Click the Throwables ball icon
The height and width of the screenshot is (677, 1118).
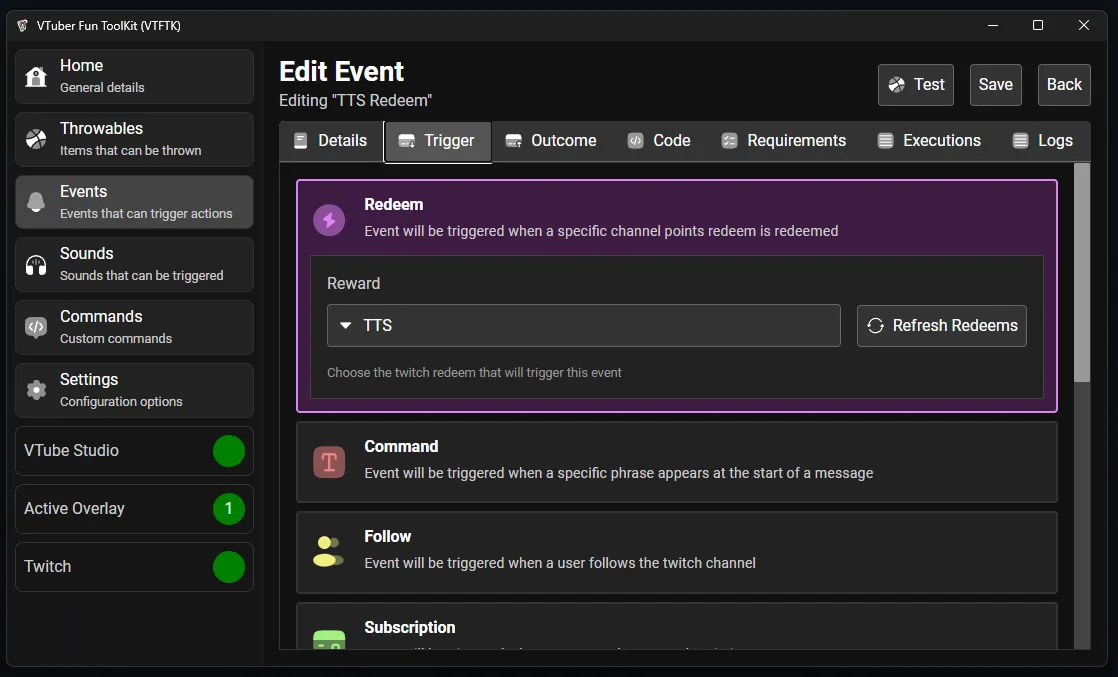click(x=36, y=139)
